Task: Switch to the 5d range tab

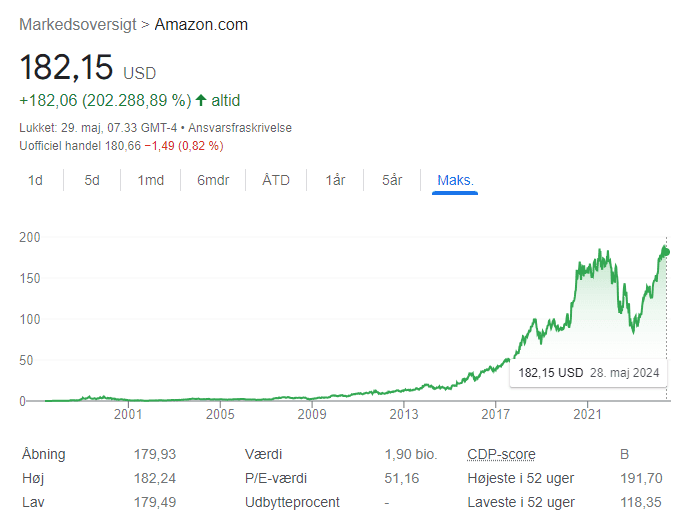Action: (92, 180)
